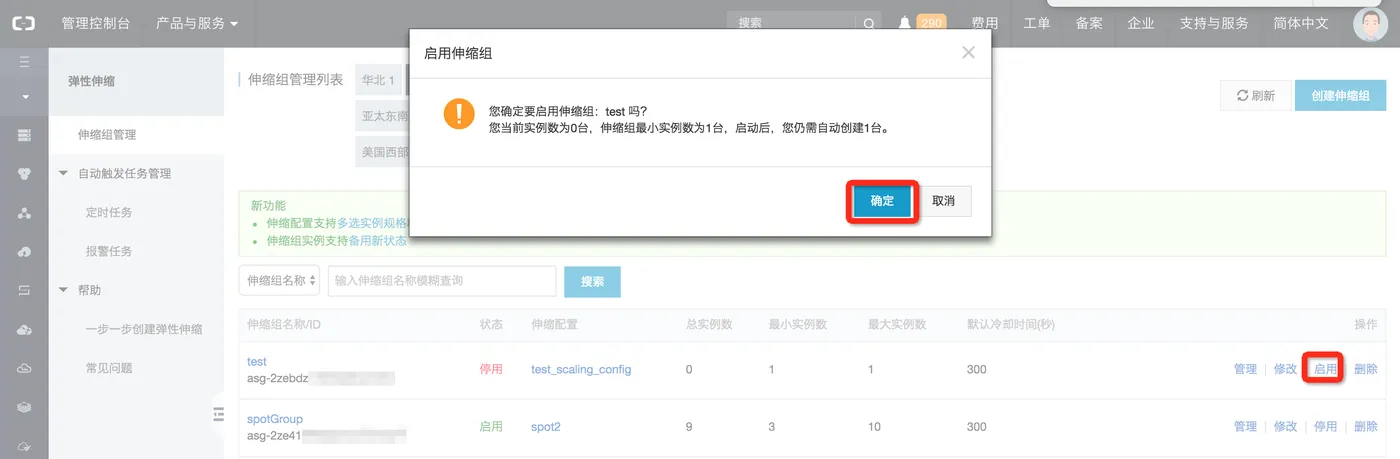Open 定时任务 in sidebar
The width and height of the screenshot is (1400, 459).
(109, 212)
